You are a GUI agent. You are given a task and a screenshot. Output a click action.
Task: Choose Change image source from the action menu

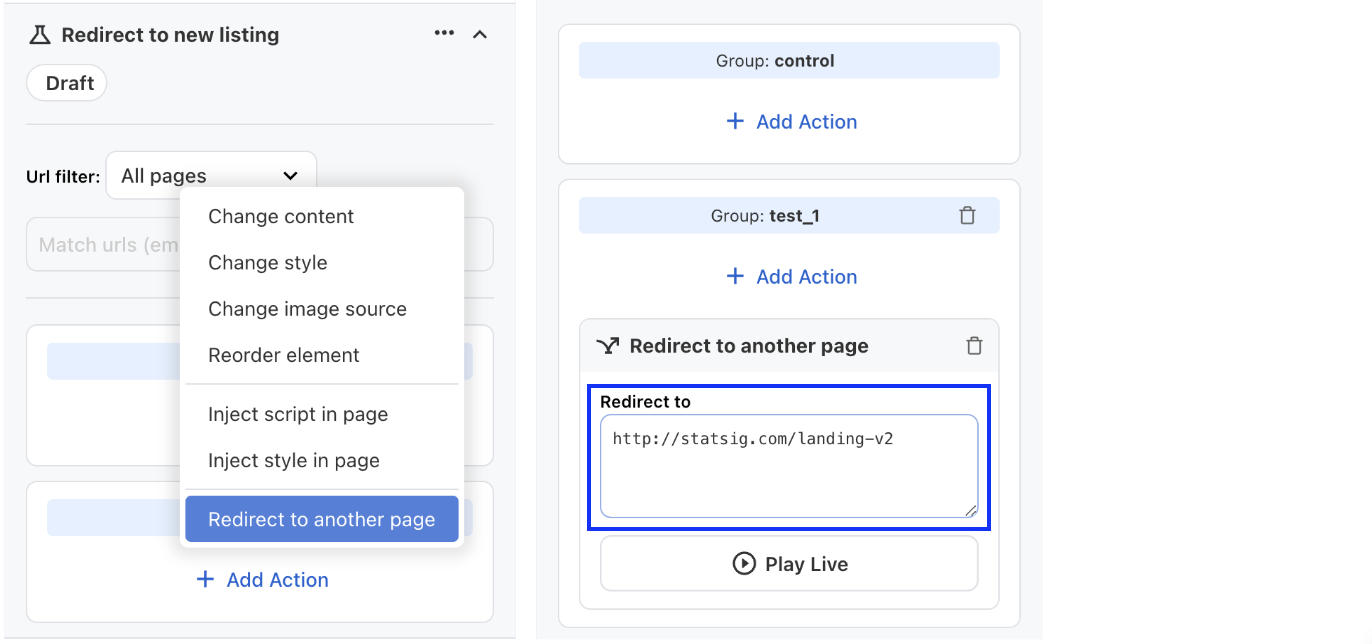tap(306, 308)
